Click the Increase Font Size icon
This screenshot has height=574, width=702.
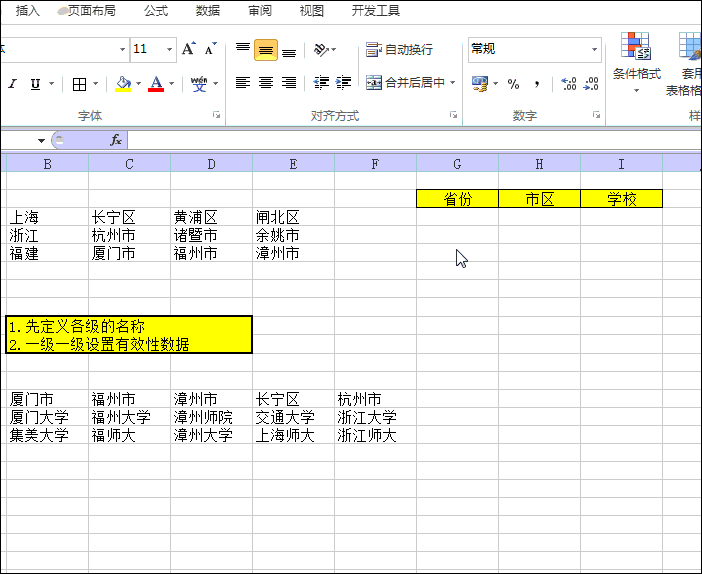click(x=188, y=49)
